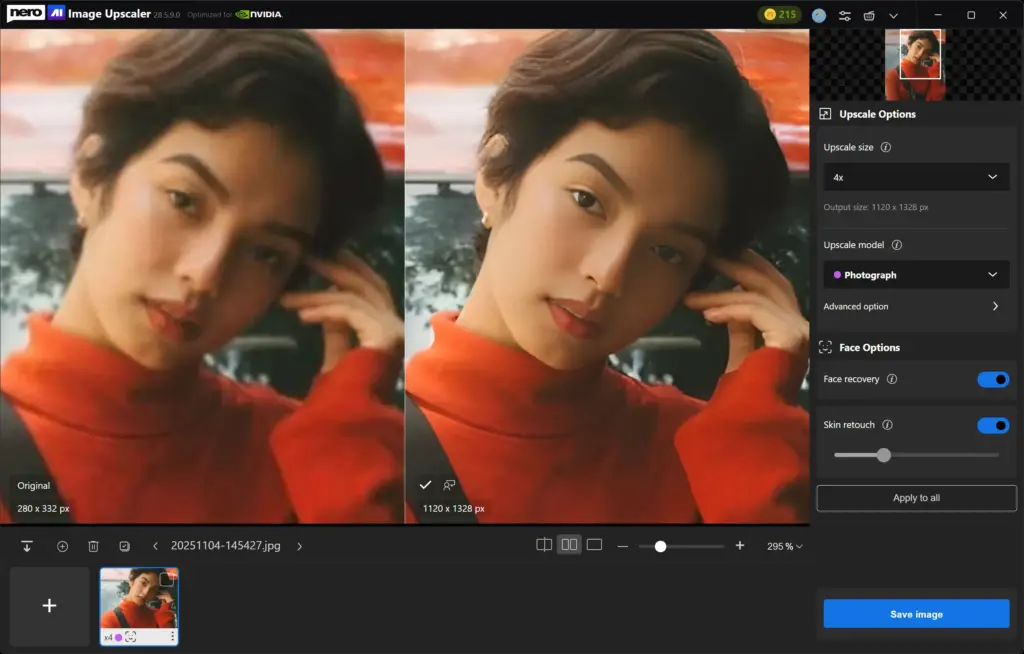
Task: Switch to single image view mode
Action: point(593,545)
